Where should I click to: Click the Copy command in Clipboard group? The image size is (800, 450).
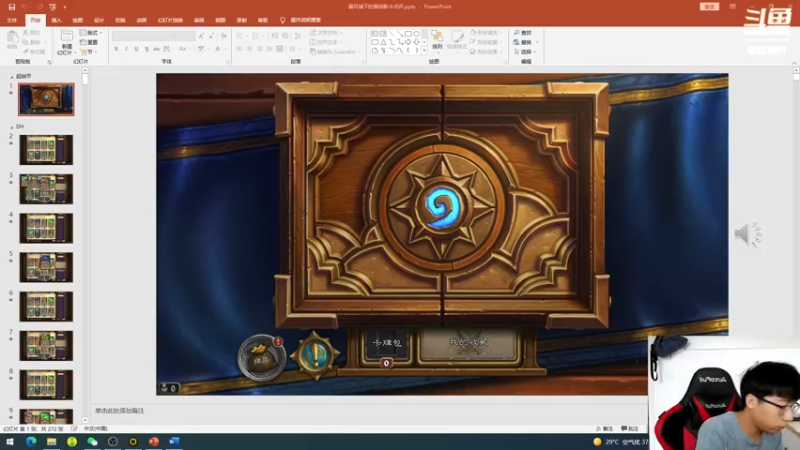coord(32,42)
